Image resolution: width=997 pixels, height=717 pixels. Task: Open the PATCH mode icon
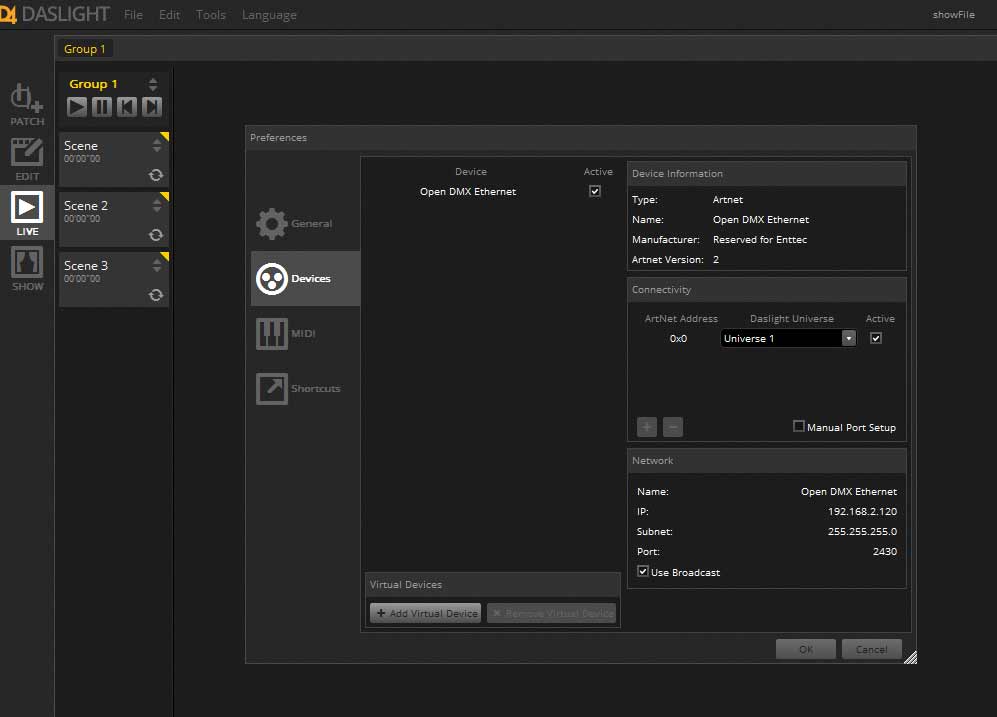tap(27, 99)
